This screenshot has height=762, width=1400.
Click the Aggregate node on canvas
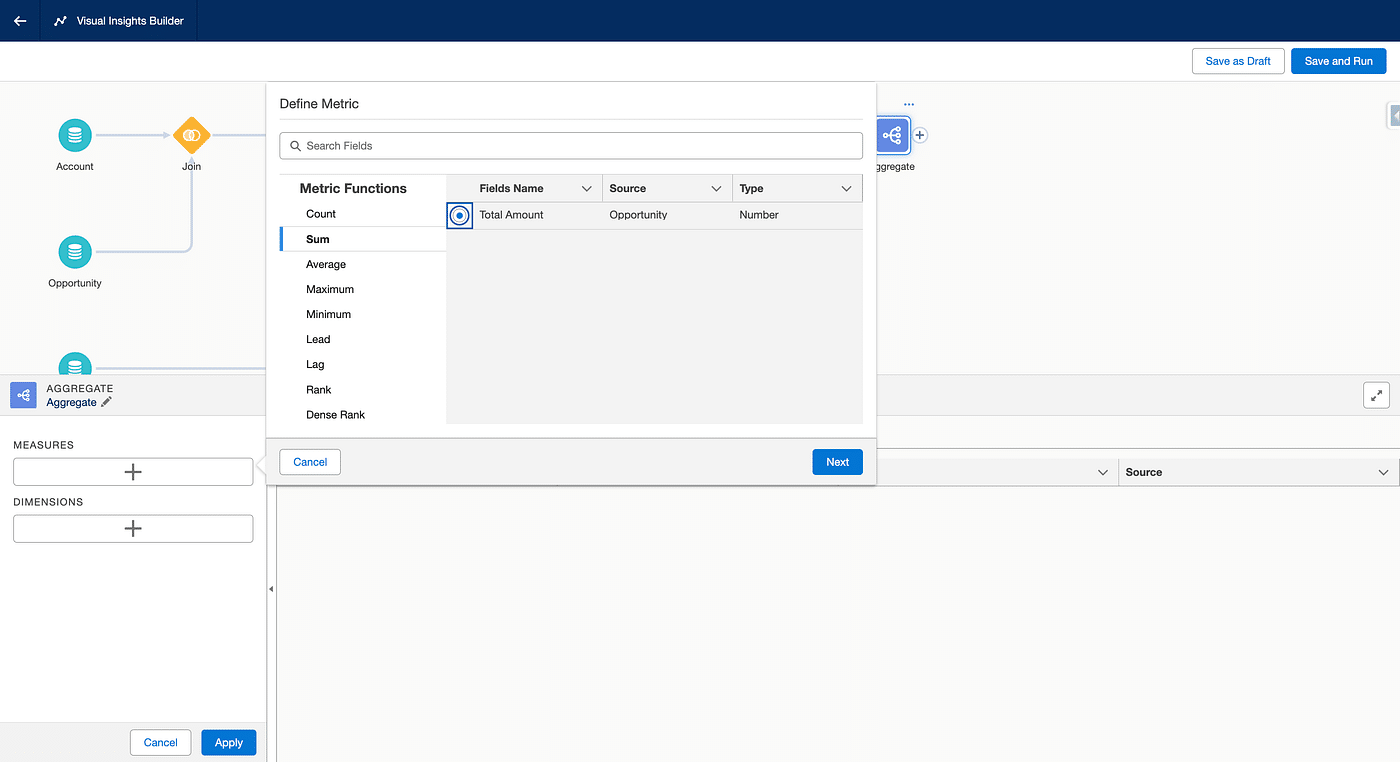[x=892, y=135]
